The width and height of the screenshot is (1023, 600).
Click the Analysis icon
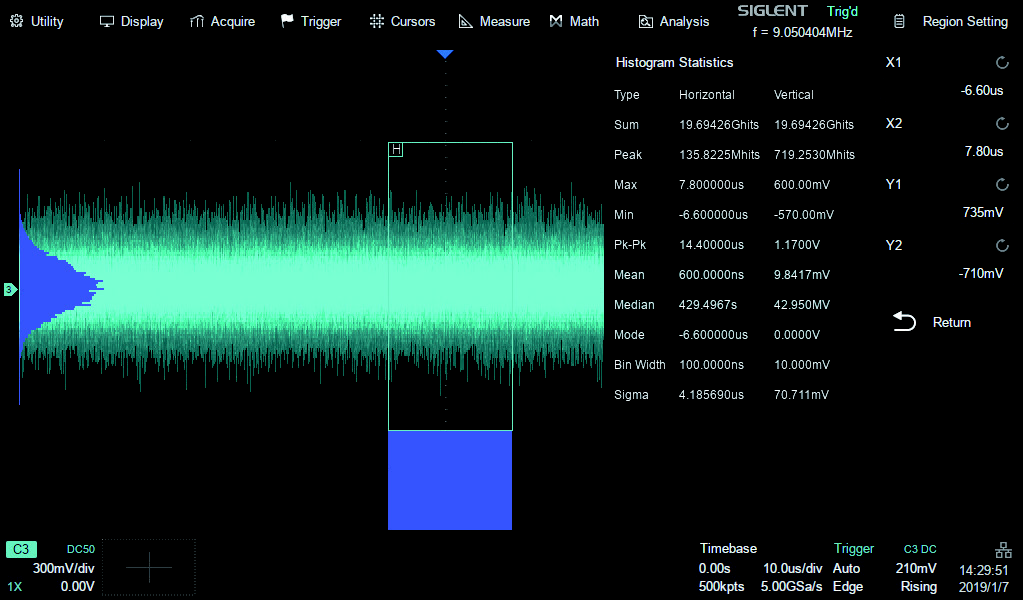[645, 22]
